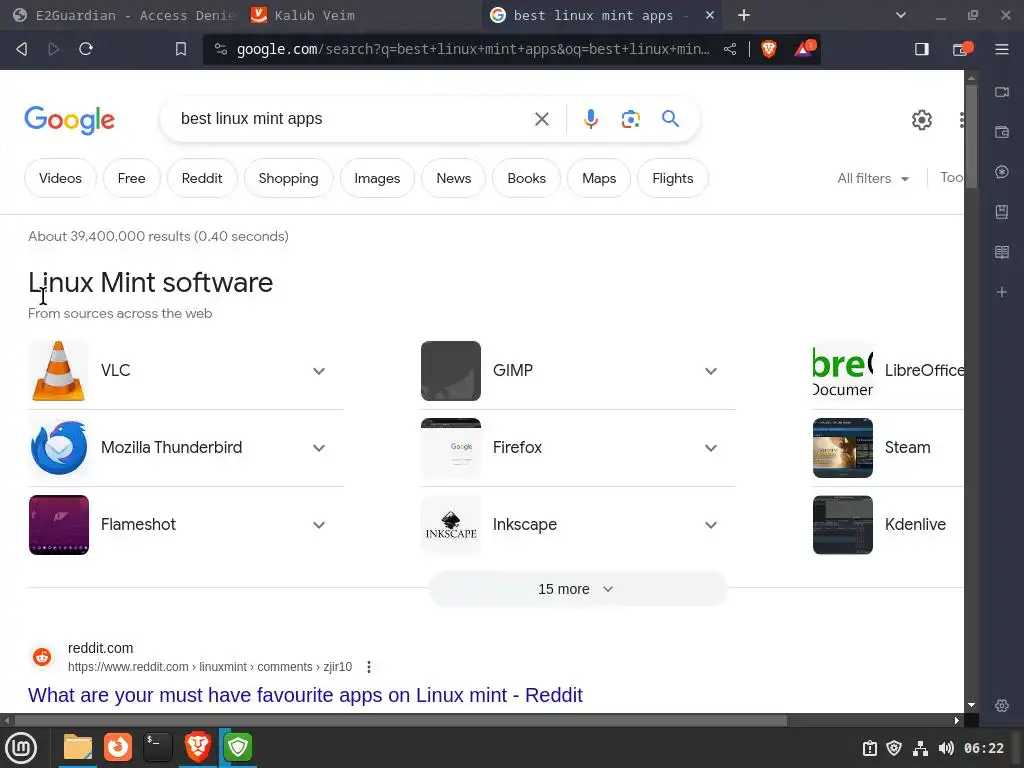The width and height of the screenshot is (1024, 768).
Task: Open the Brave Rewards triangle icon
Action: click(x=804, y=49)
